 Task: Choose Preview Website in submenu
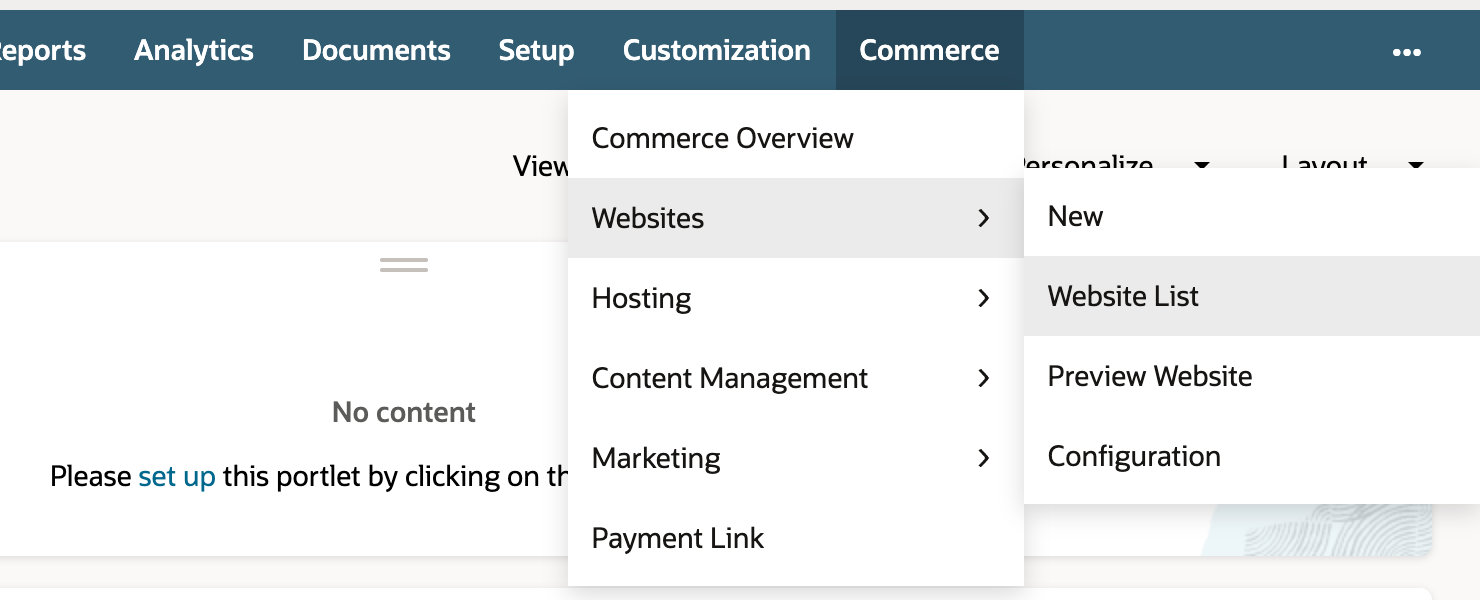click(x=1252, y=376)
